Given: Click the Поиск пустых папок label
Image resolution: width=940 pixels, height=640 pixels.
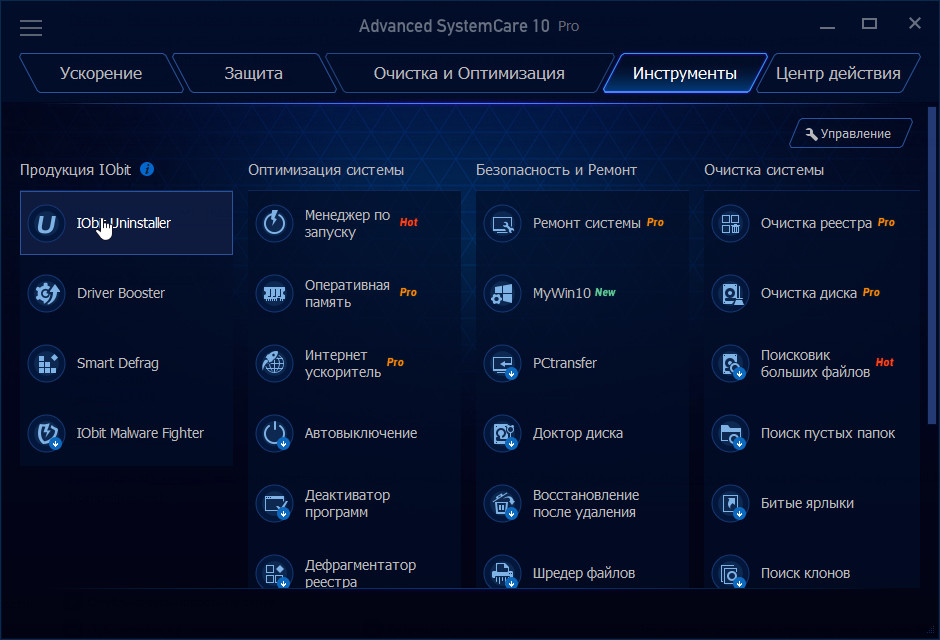Looking at the screenshot, I should pos(828,433).
